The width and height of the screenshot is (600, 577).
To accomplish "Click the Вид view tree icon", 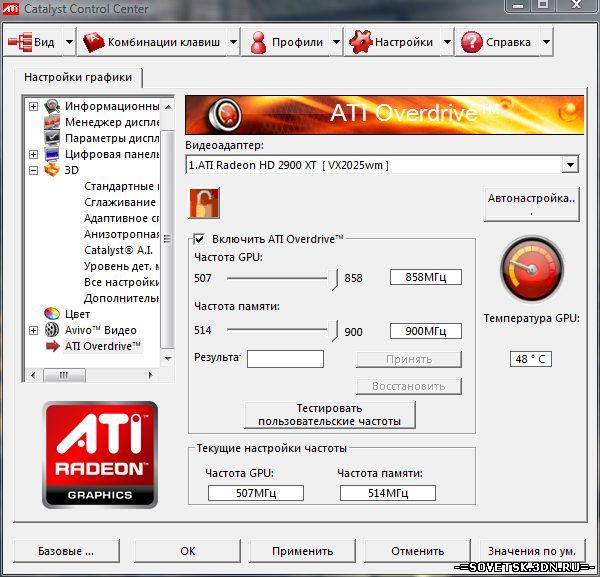I will click(20, 42).
